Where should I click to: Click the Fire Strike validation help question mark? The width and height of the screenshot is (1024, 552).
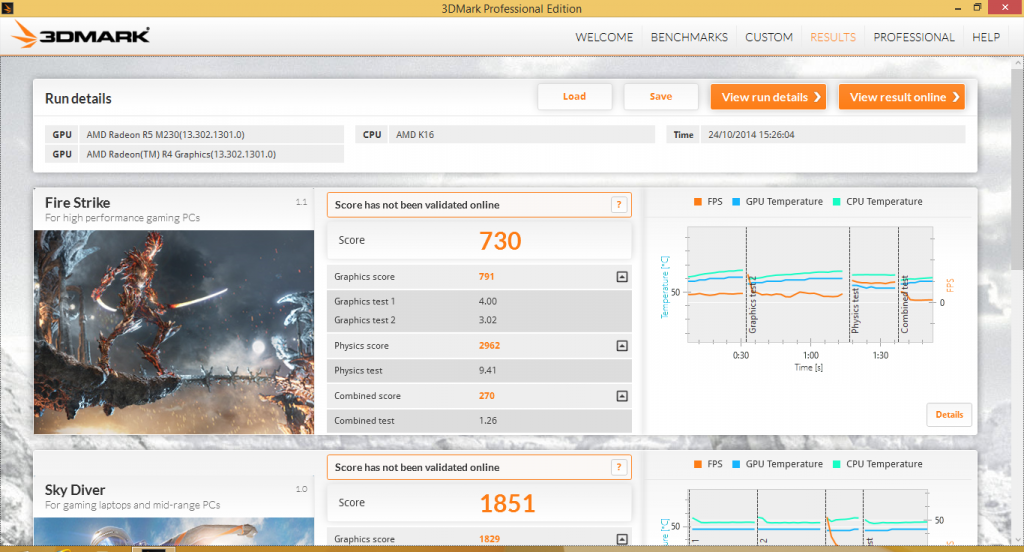620,205
